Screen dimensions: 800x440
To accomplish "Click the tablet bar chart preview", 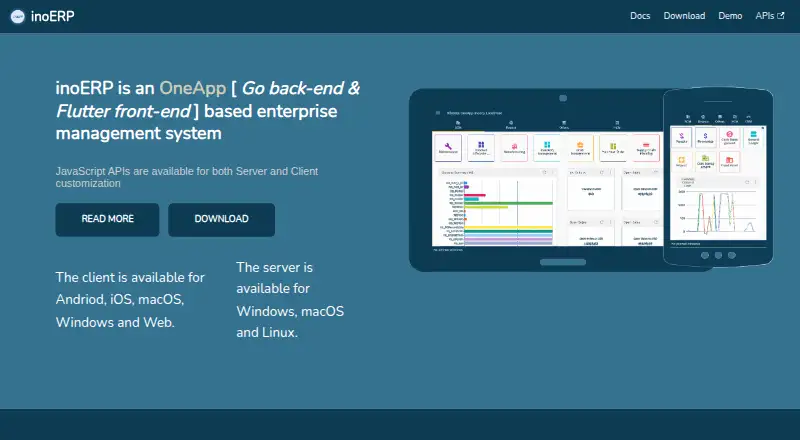I will [x=497, y=212].
